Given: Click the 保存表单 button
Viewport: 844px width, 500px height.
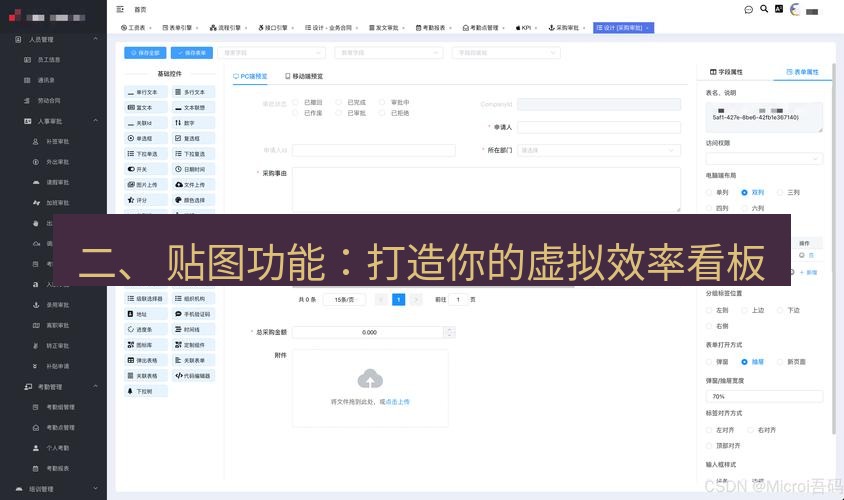Looking at the screenshot, I should pos(192,53).
